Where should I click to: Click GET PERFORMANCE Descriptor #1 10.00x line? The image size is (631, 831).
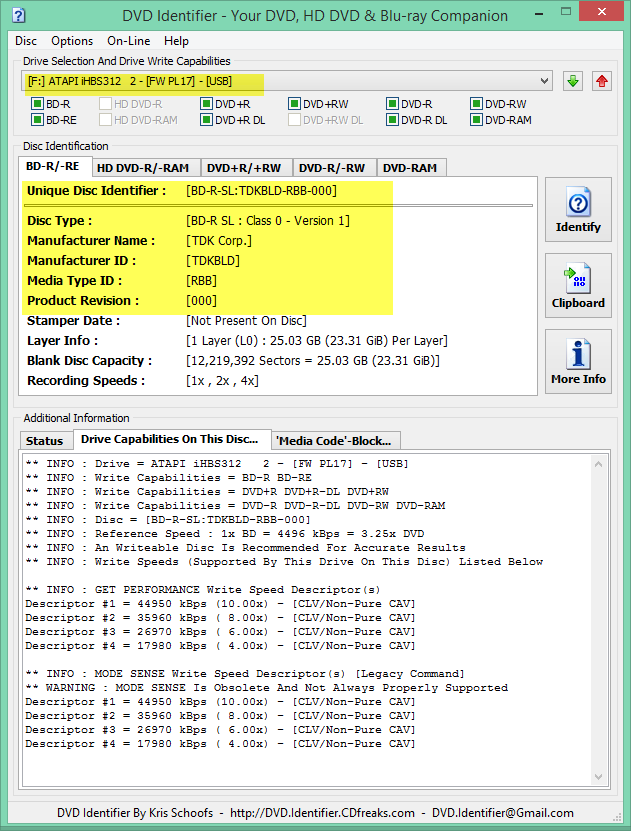coord(220,604)
